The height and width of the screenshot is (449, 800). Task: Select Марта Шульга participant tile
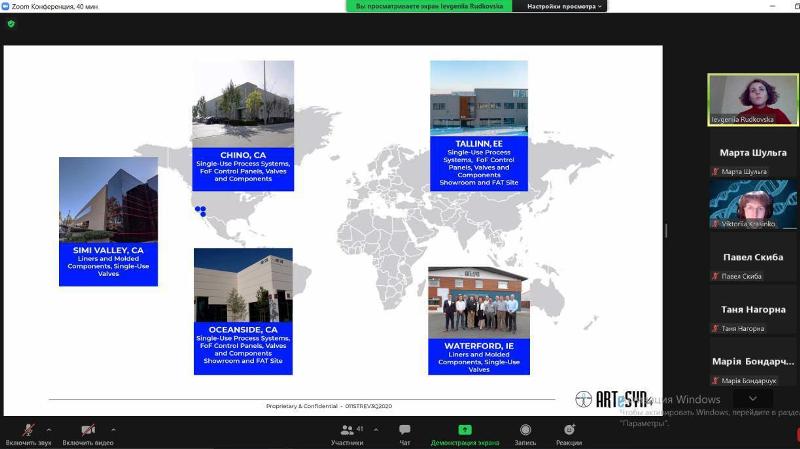point(753,153)
